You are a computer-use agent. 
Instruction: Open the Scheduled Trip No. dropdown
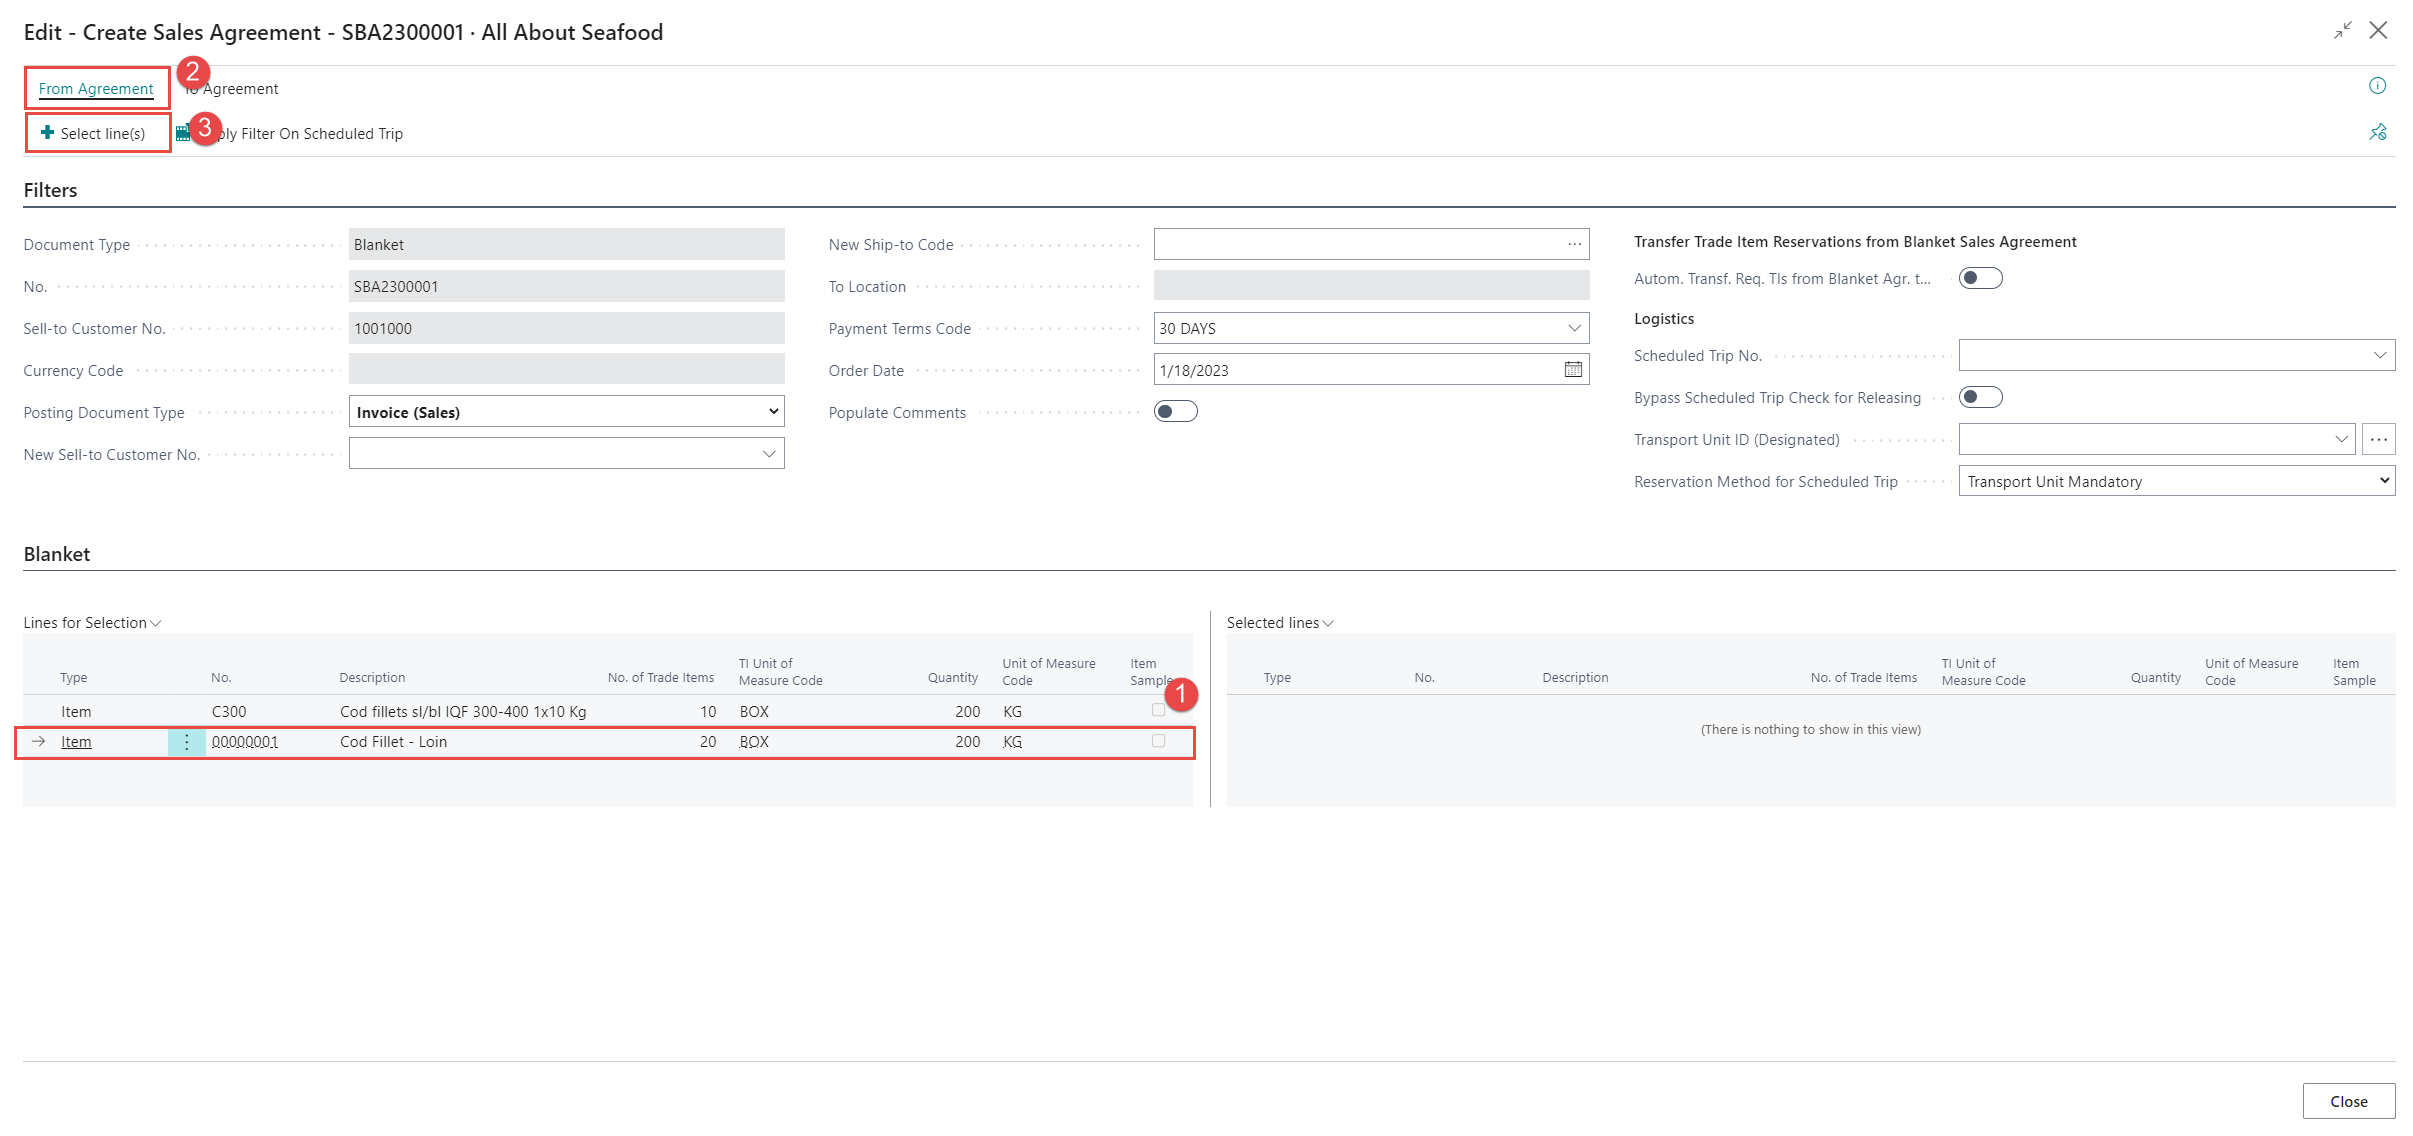2379,355
